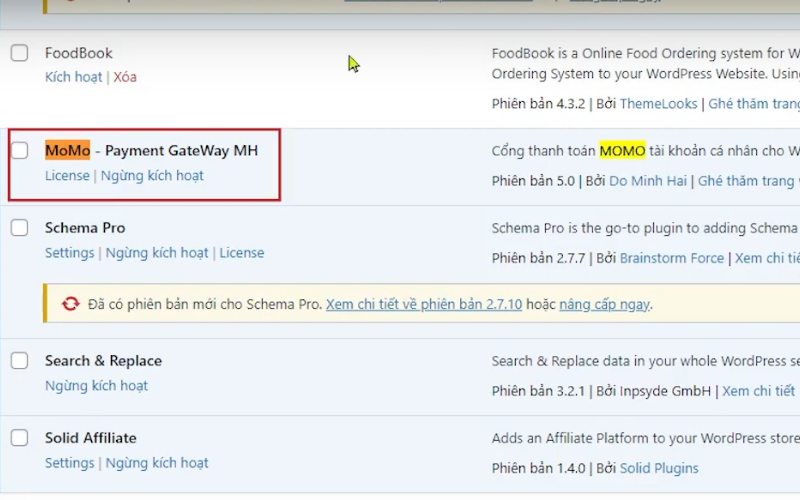Open the Brainstorm Force author link

(671, 258)
